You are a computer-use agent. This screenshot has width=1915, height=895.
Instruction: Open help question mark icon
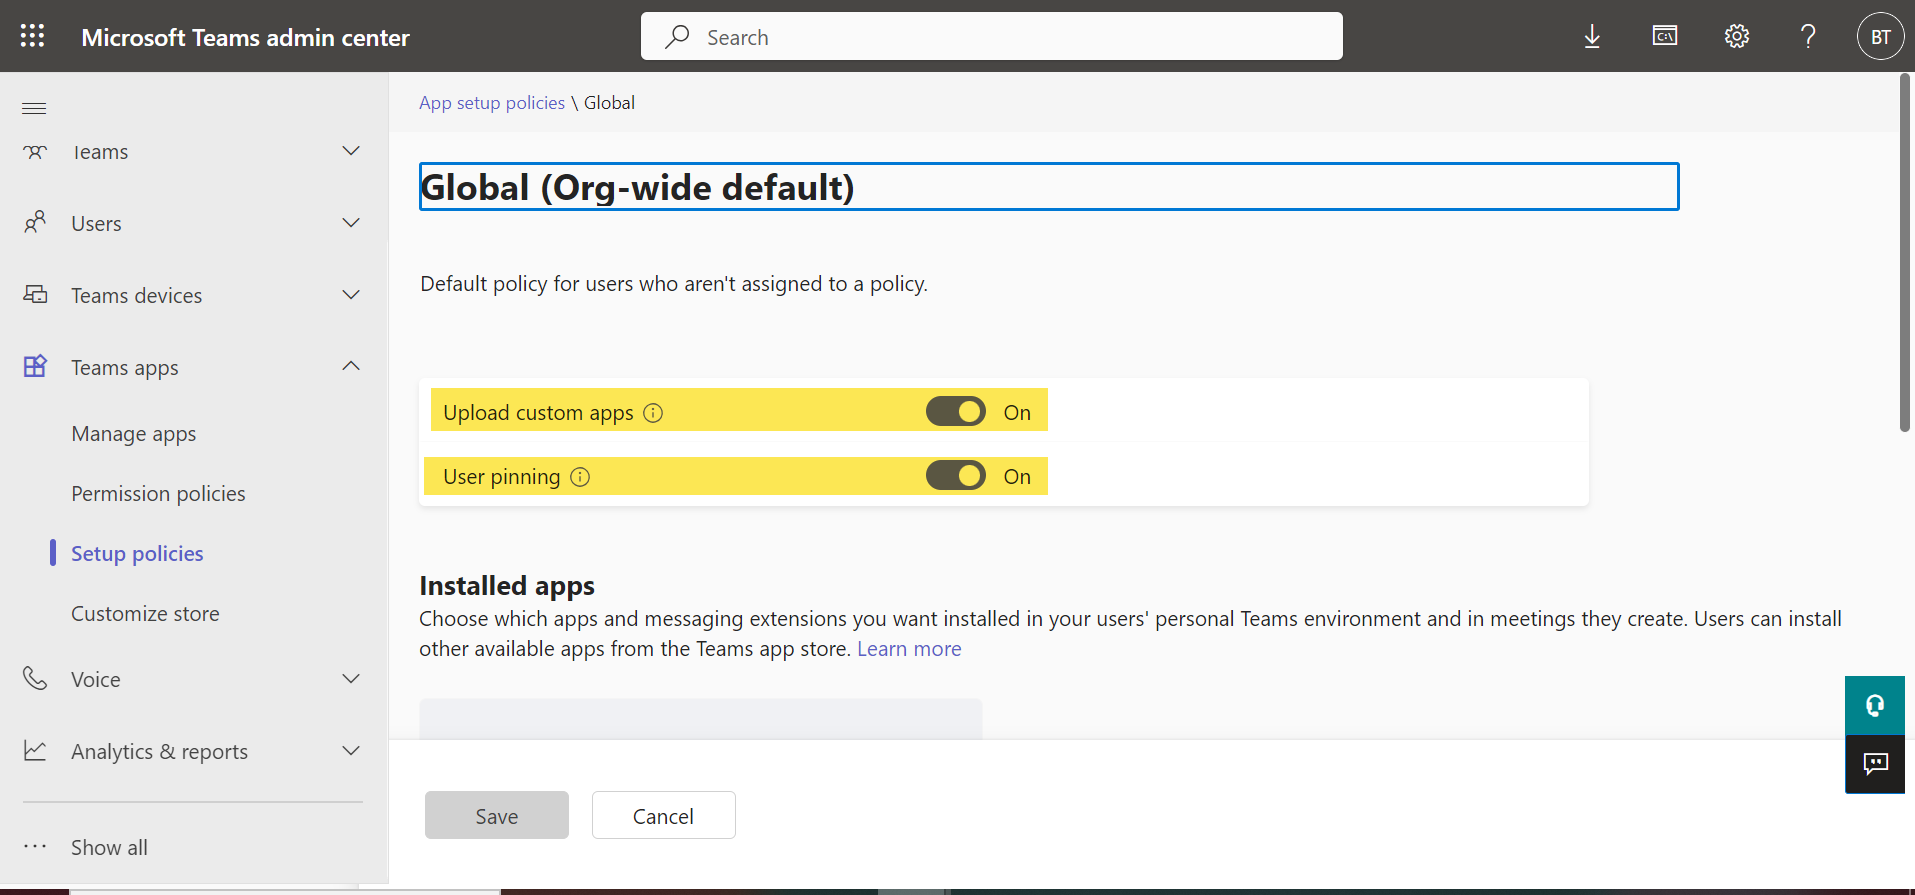1808,36
